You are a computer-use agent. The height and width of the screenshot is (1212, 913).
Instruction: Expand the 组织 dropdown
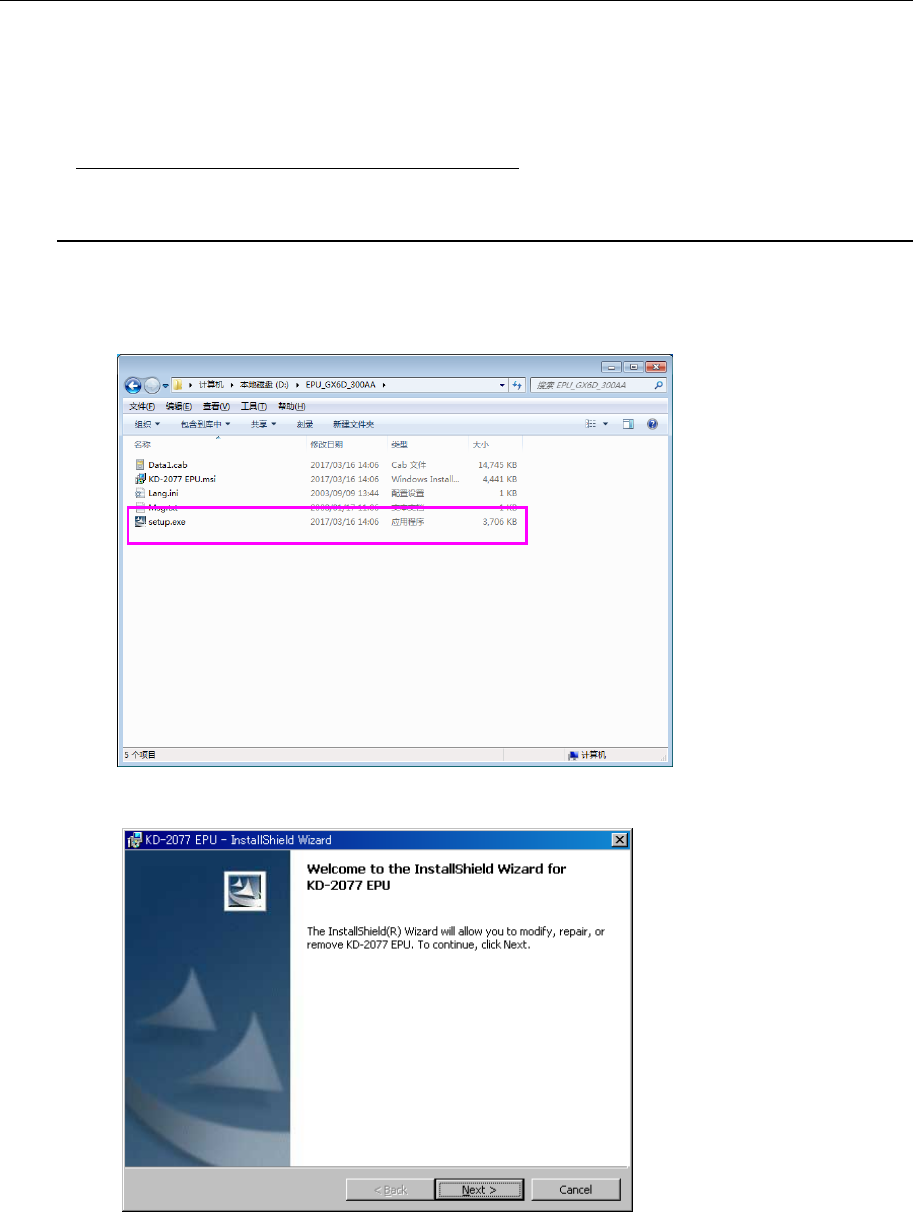point(147,424)
